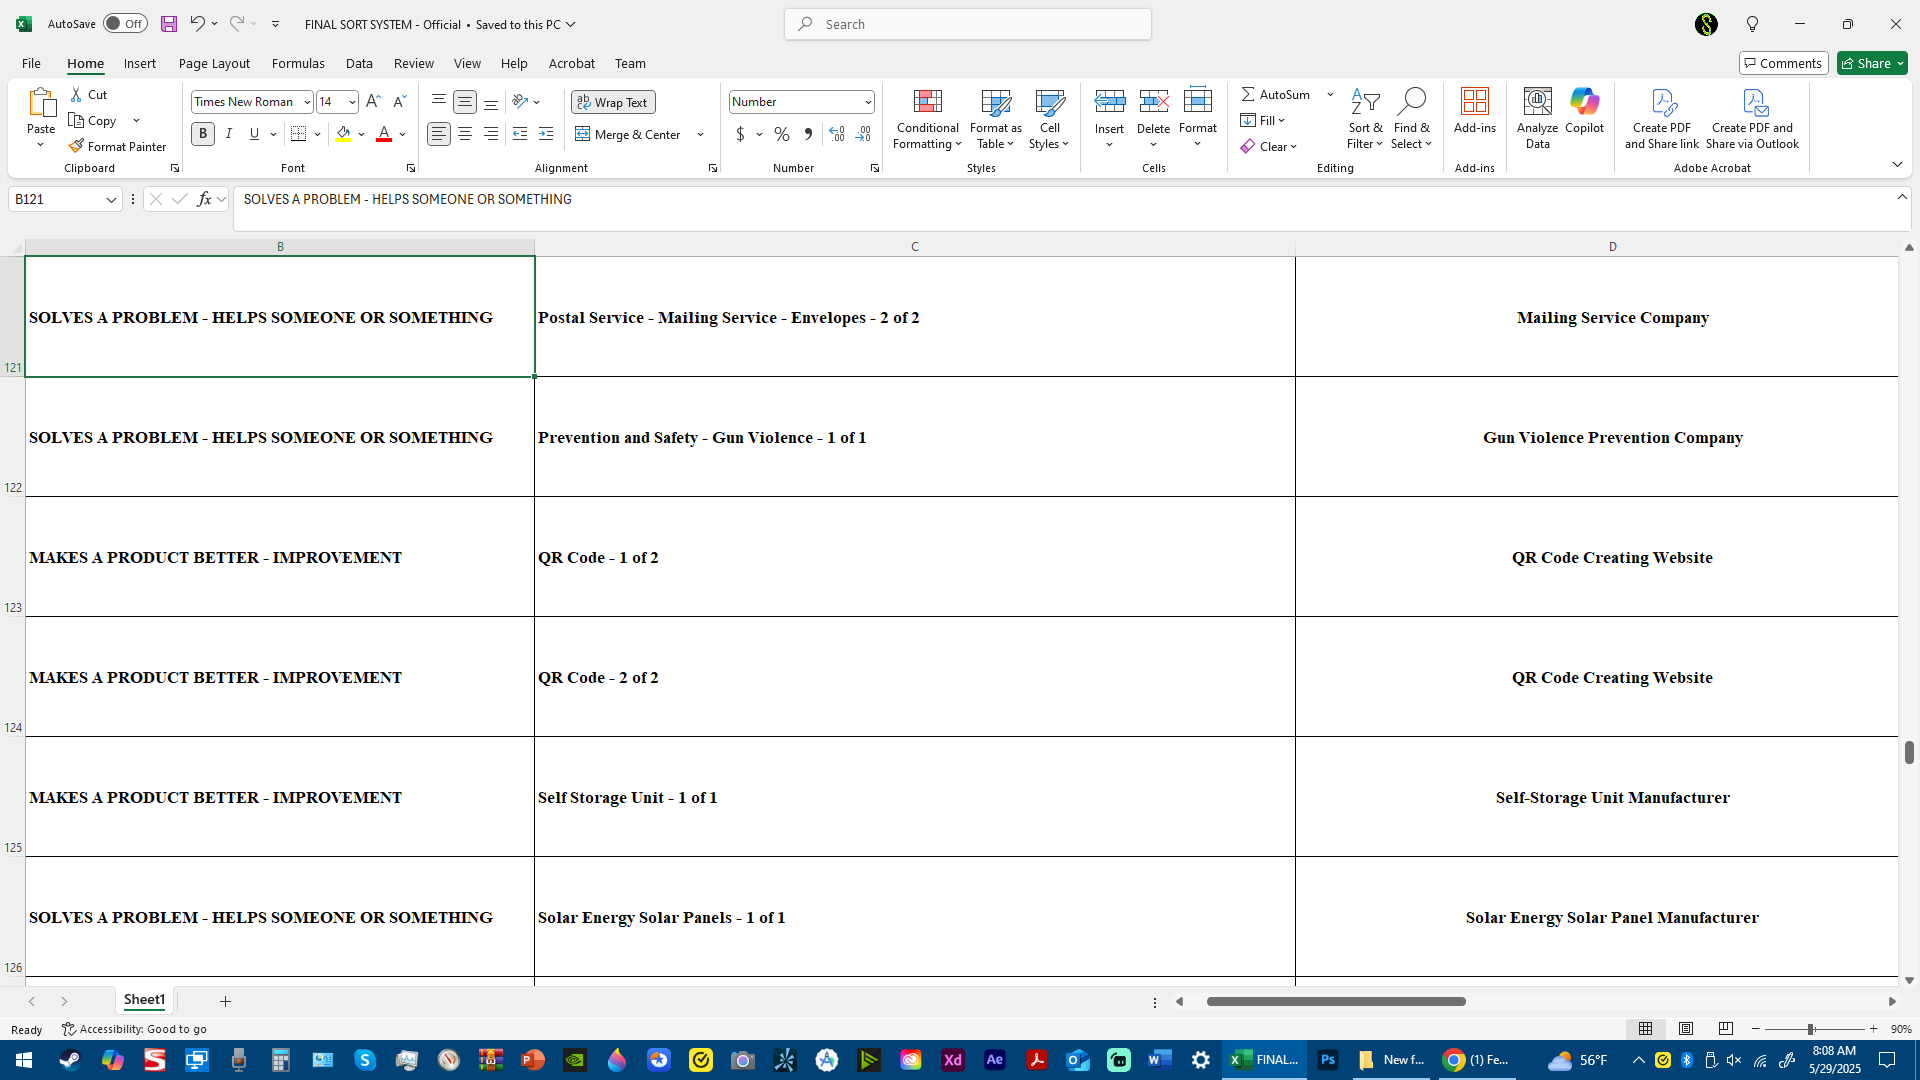Toggle the AutoSave switch
Viewport: 1920px width, 1080px height.
coord(125,24)
